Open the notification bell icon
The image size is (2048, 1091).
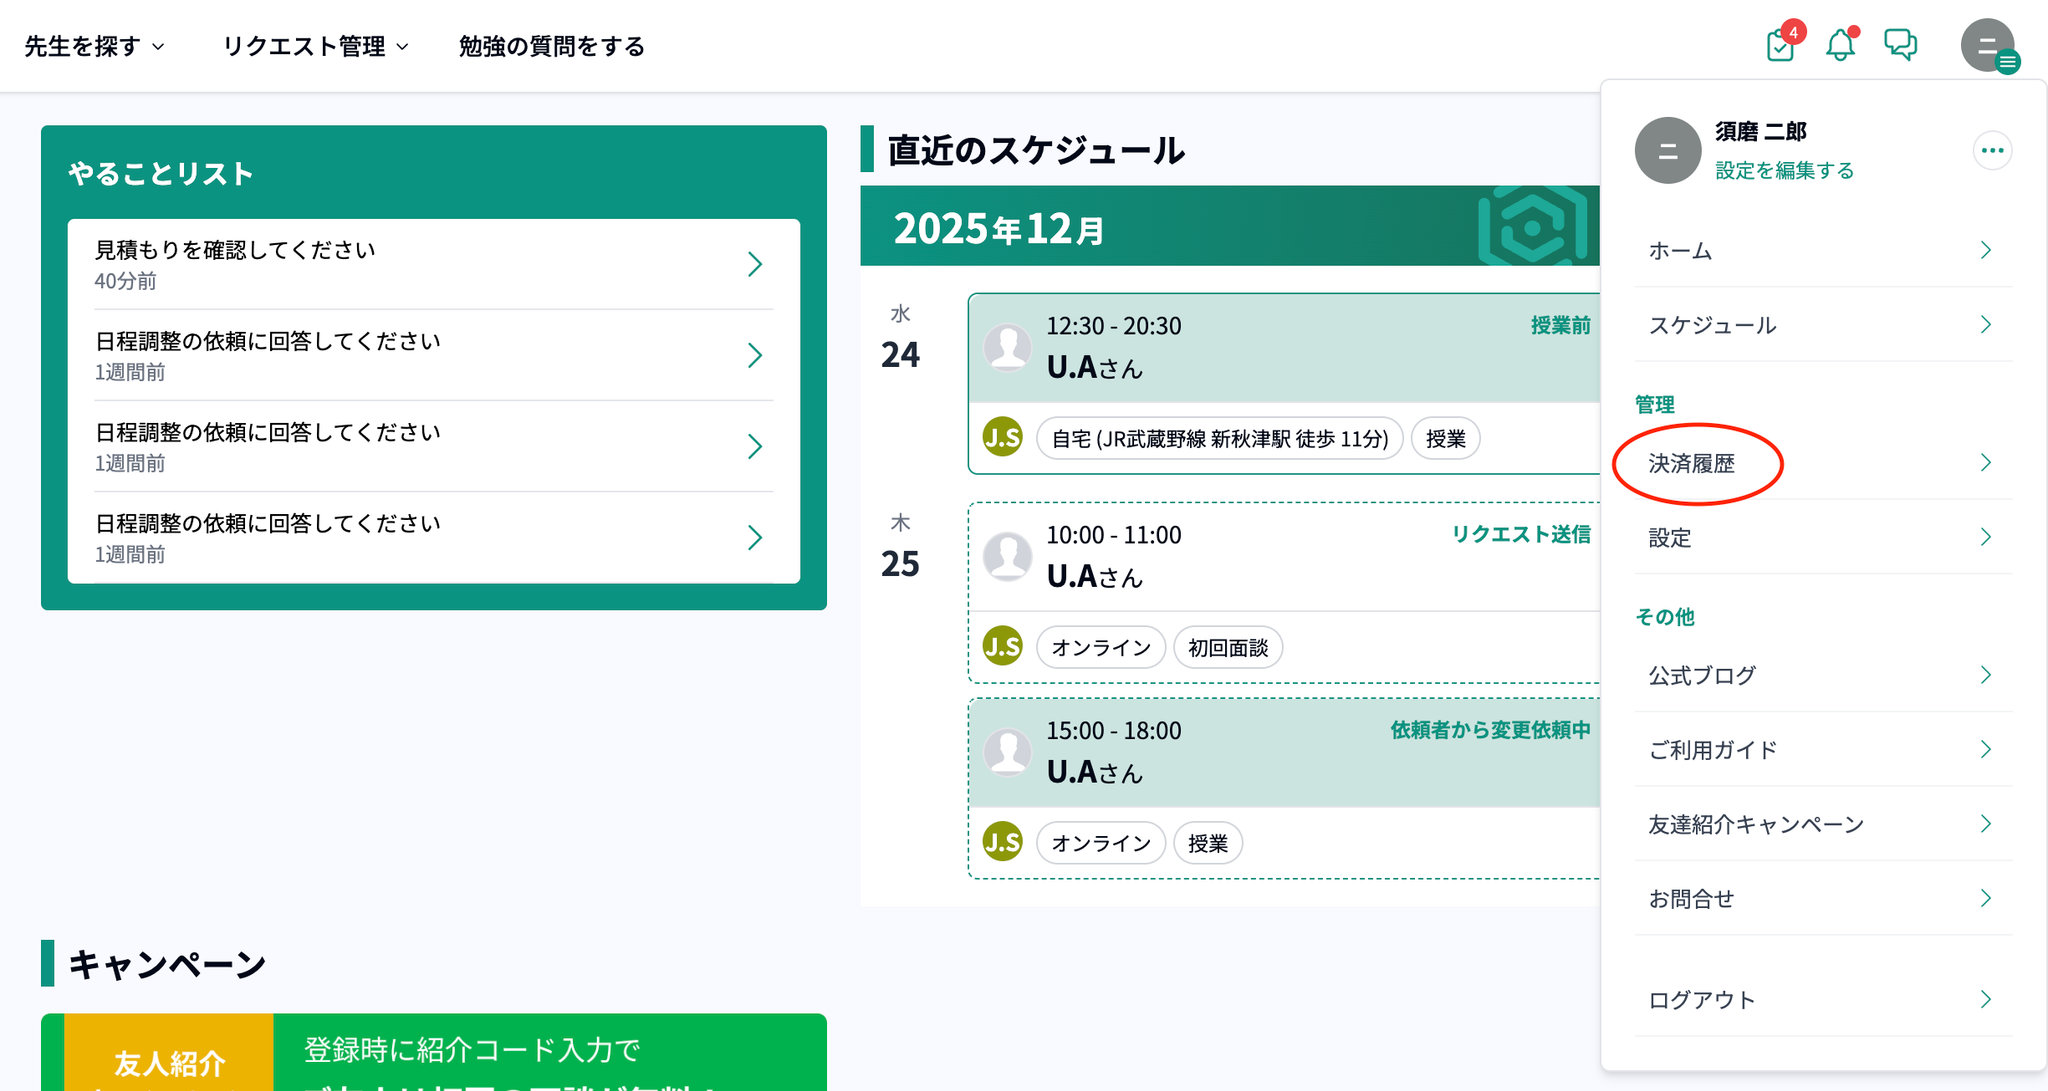pos(1840,45)
